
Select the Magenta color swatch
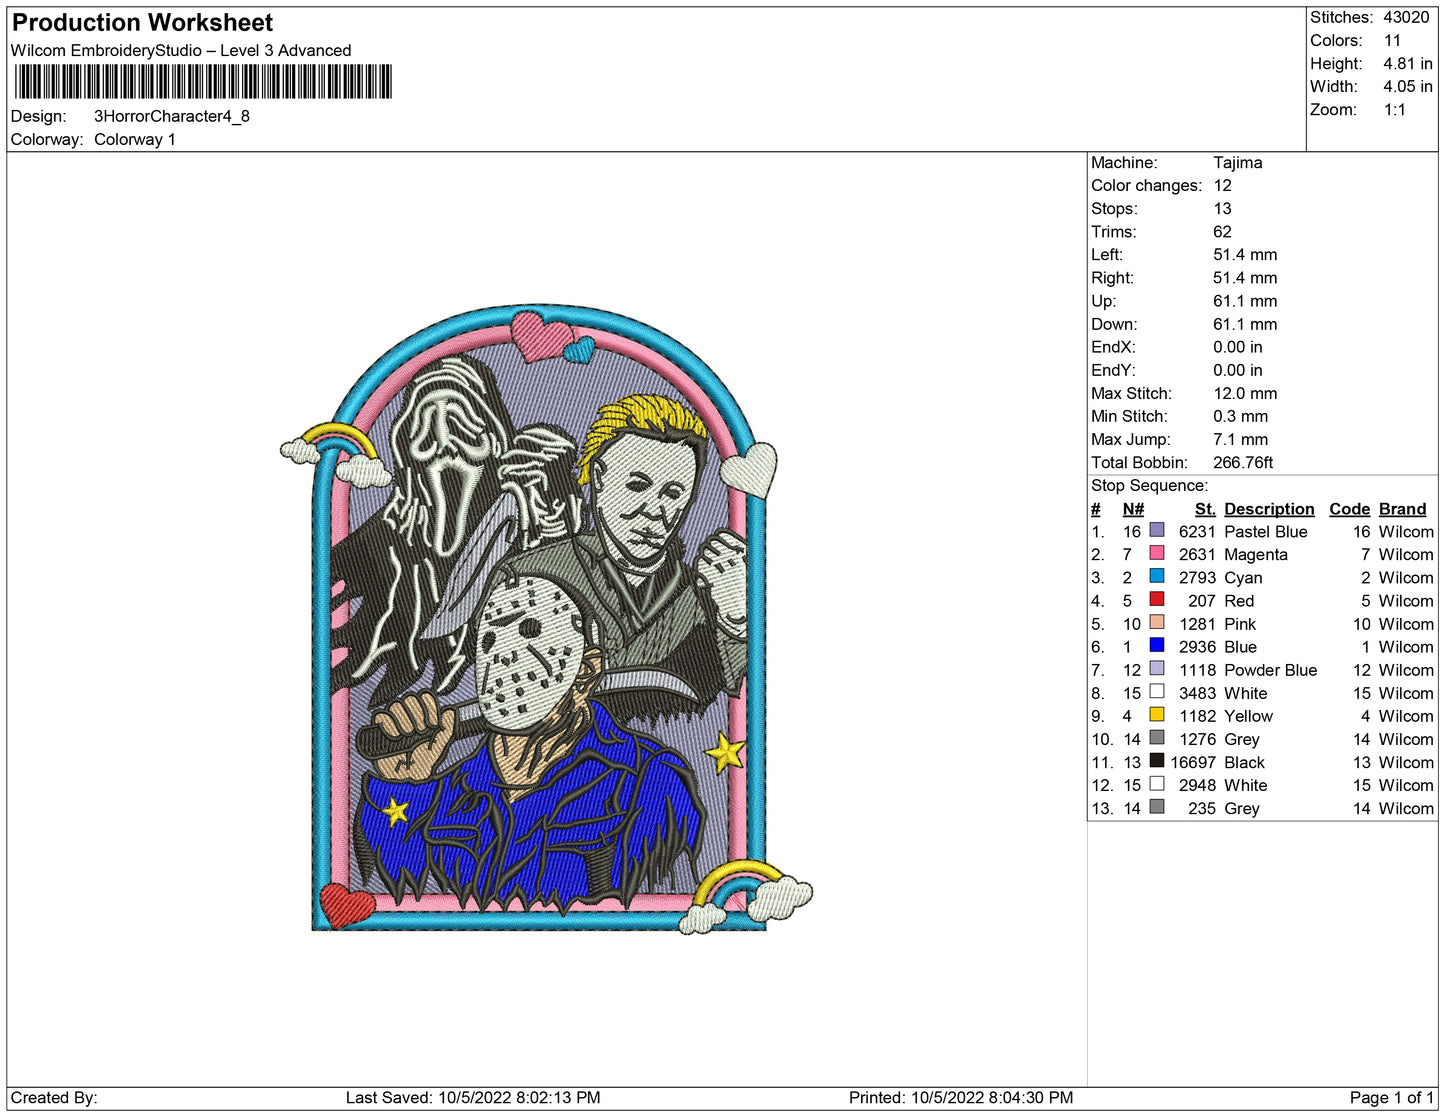click(x=1157, y=553)
